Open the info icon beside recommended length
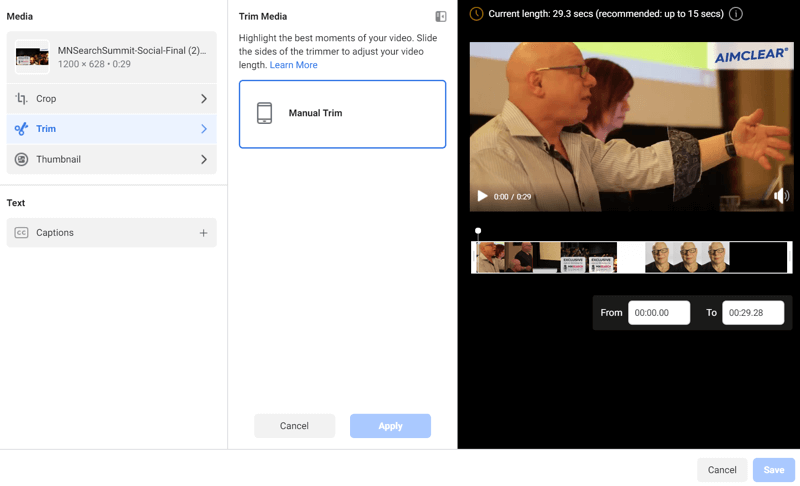The width and height of the screenshot is (800, 486). (x=736, y=14)
